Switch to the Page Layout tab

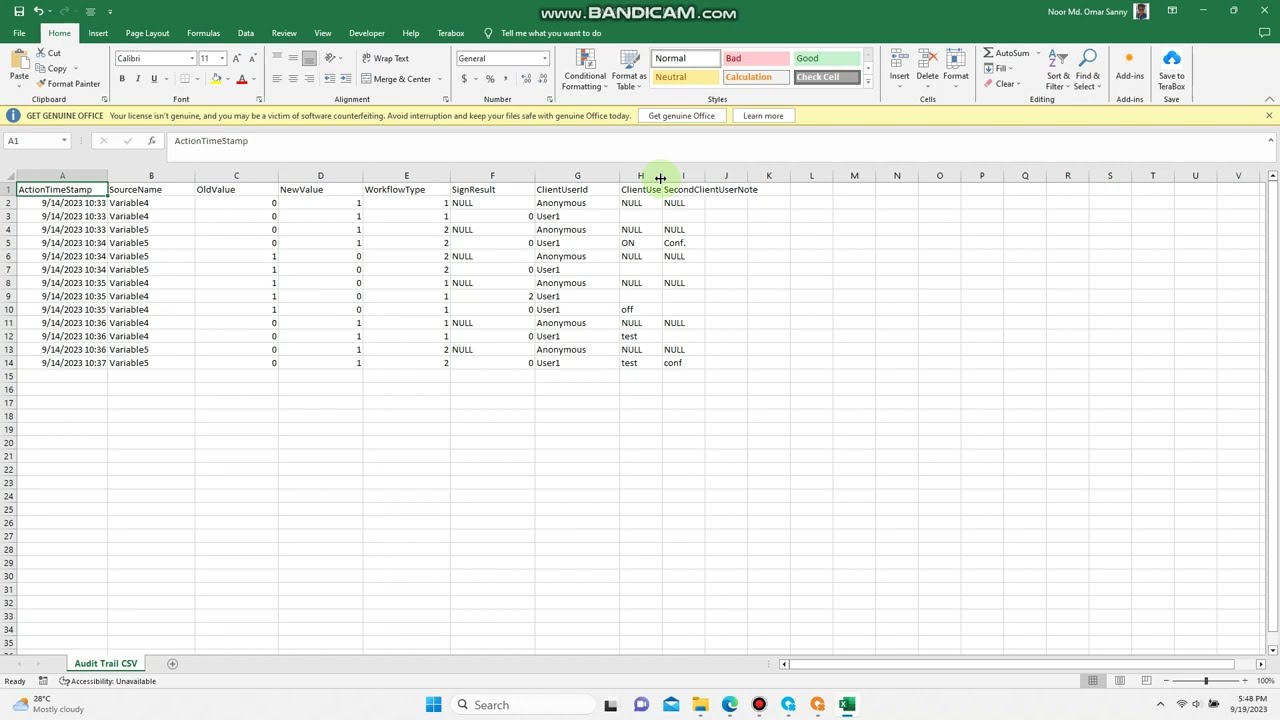[147, 33]
